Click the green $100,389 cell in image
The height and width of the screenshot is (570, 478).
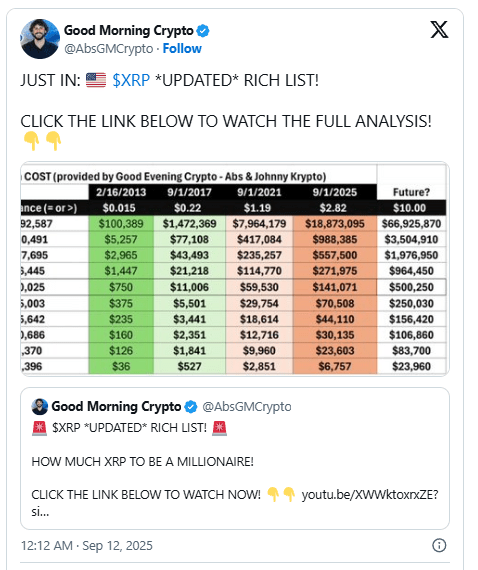pos(121,224)
